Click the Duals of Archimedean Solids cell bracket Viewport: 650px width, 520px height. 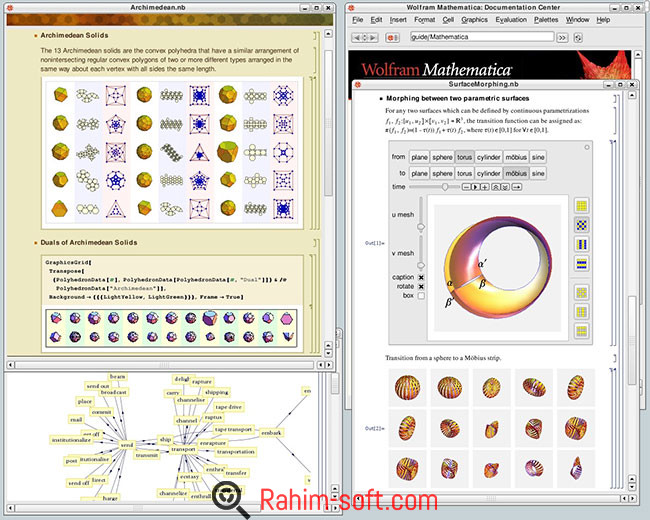click(316, 243)
